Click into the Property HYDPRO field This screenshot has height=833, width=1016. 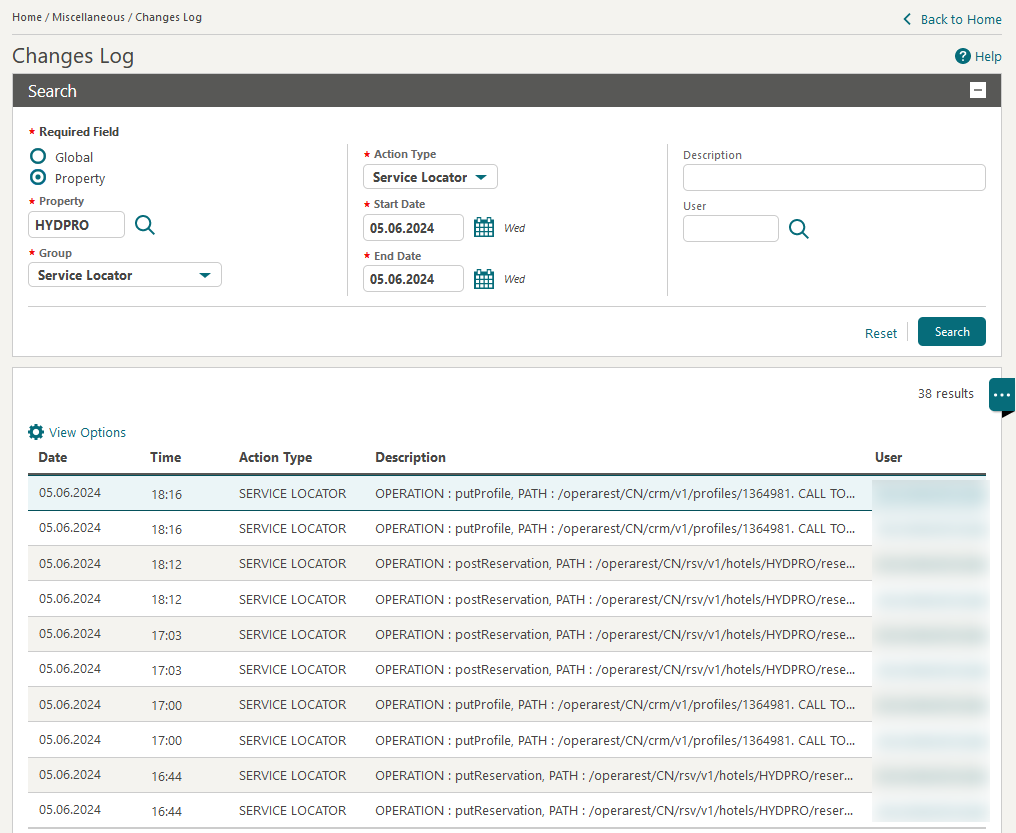coord(76,225)
